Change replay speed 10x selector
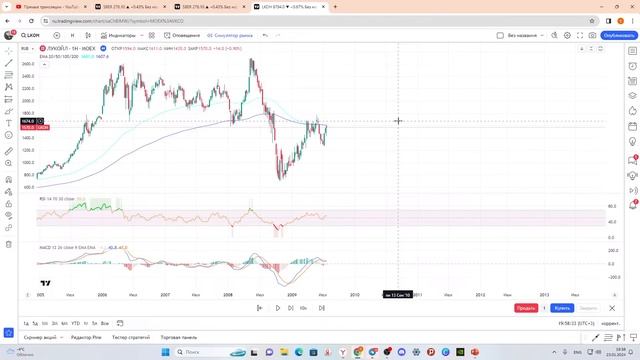The height and width of the screenshot is (360, 640). 303,308
